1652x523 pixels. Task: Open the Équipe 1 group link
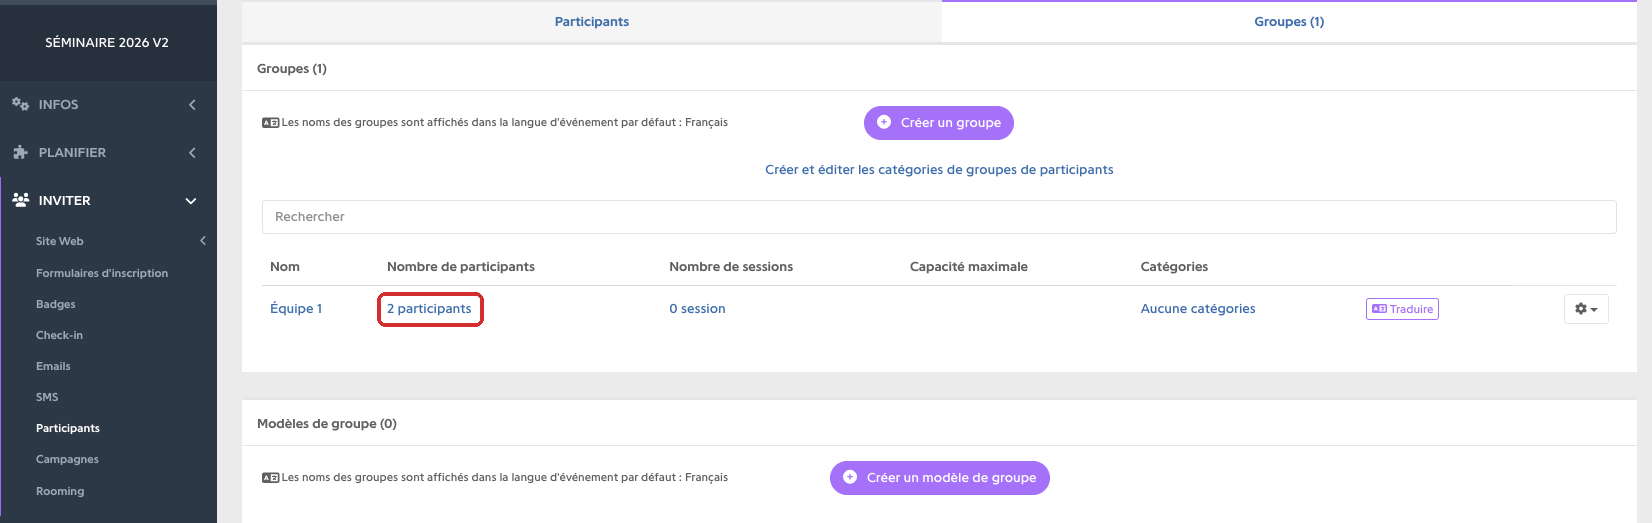[x=296, y=309]
